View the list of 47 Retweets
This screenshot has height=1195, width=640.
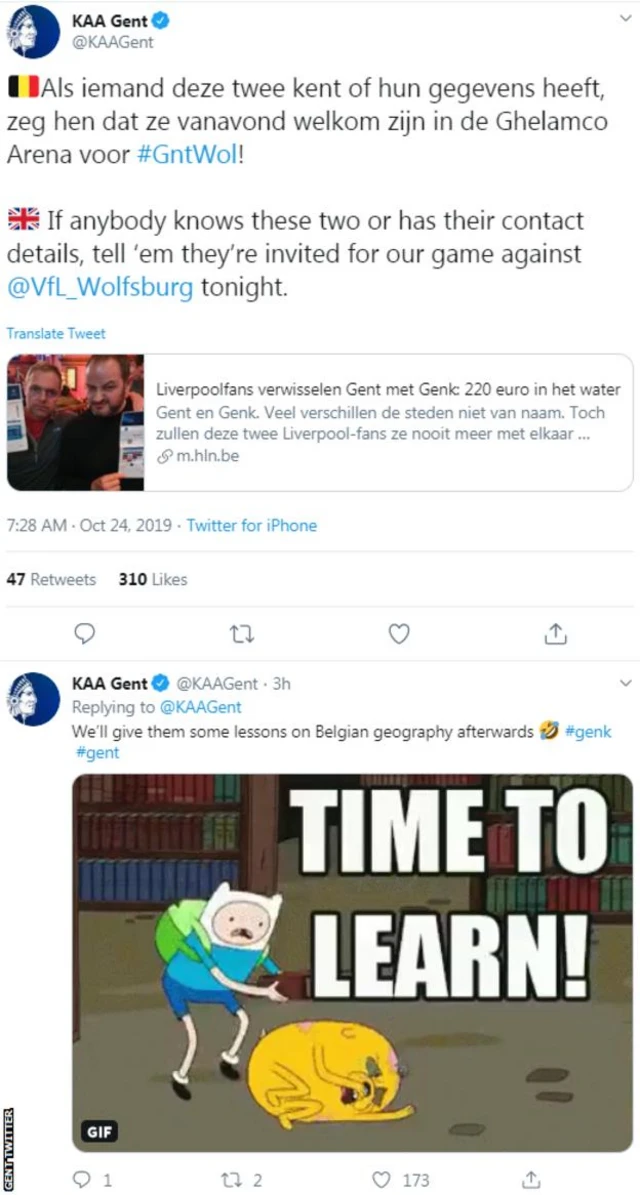tap(51, 579)
